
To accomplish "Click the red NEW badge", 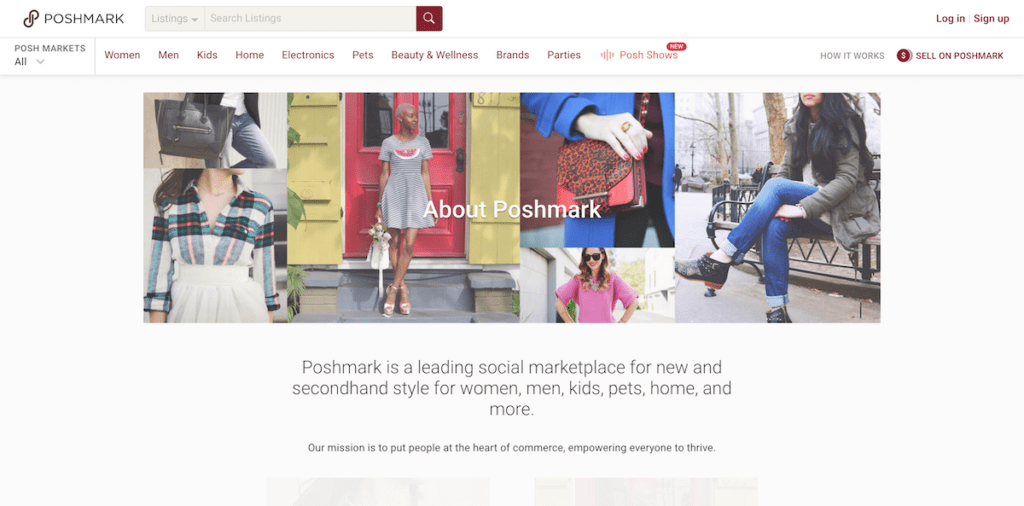I will (x=676, y=46).
